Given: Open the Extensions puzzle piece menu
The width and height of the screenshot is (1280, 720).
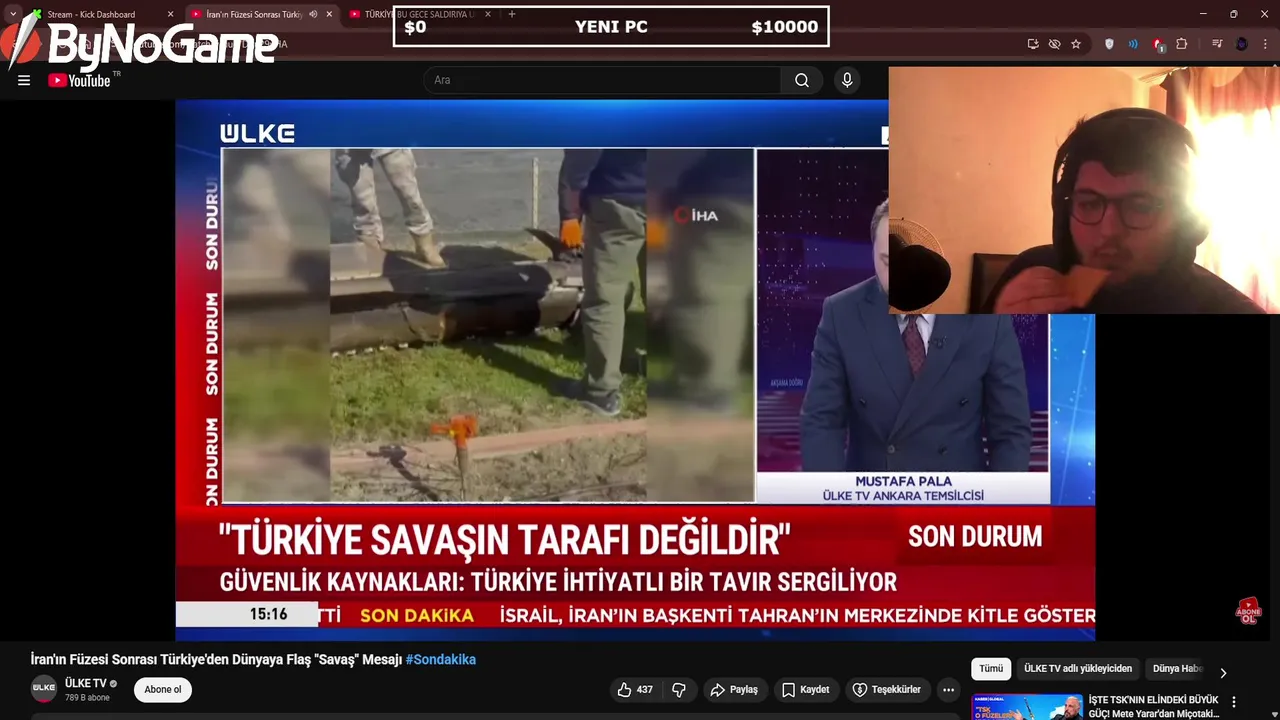Looking at the screenshot, I should (x=1182, y=44).
